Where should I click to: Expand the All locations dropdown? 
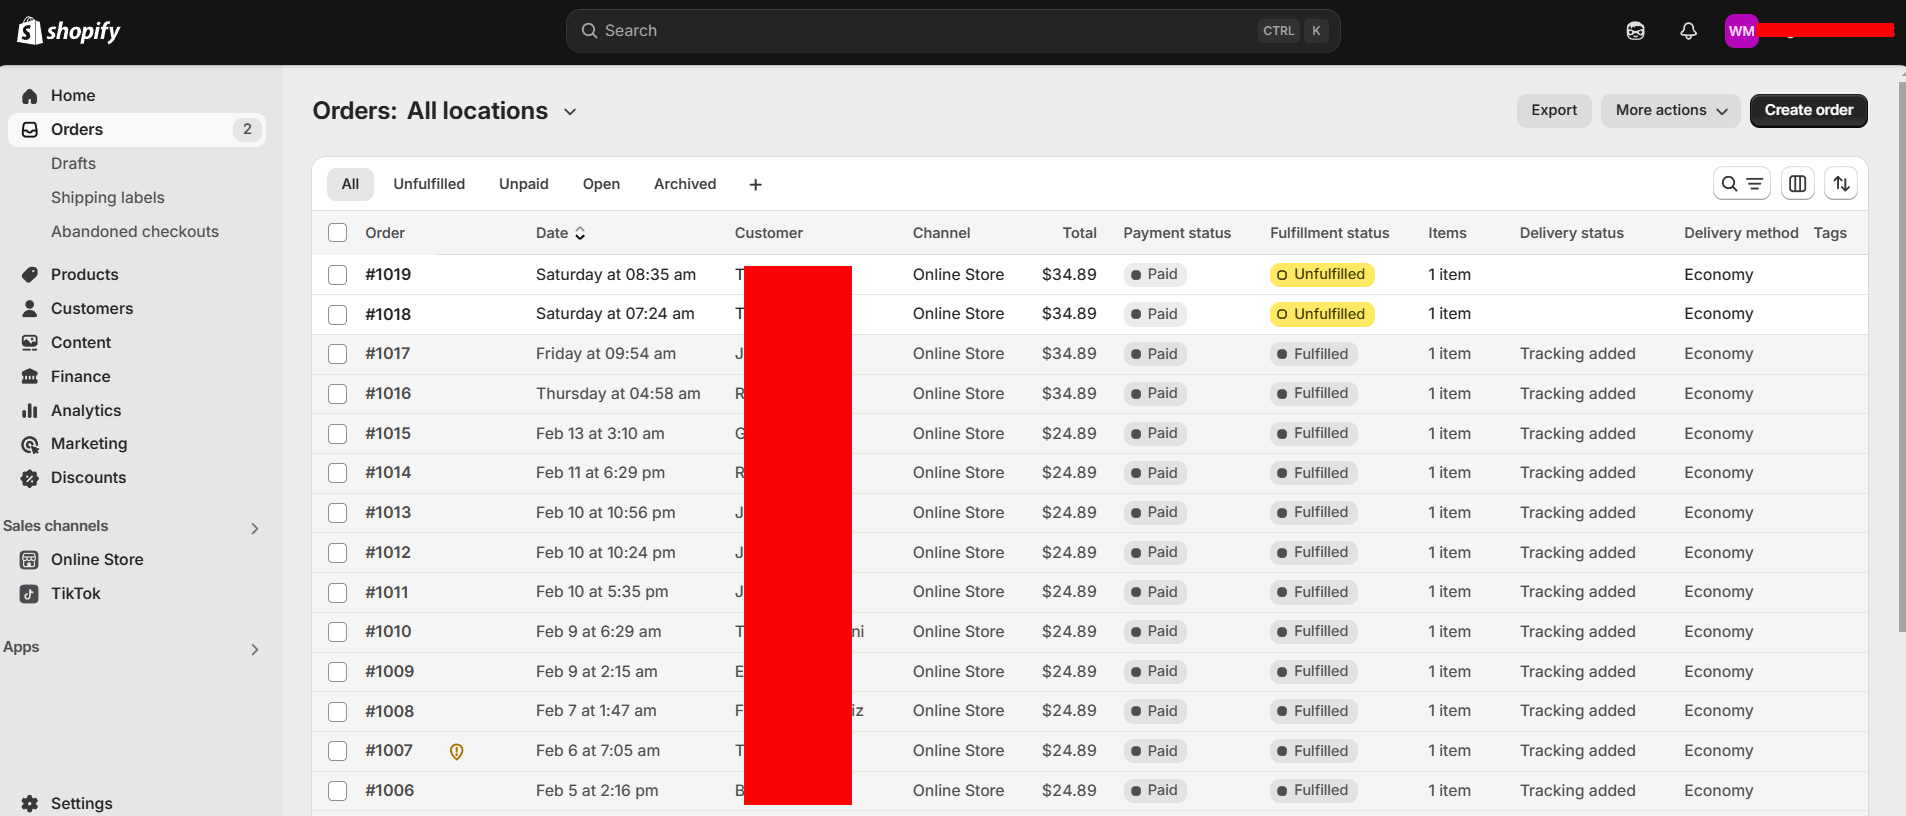(570, 112)
